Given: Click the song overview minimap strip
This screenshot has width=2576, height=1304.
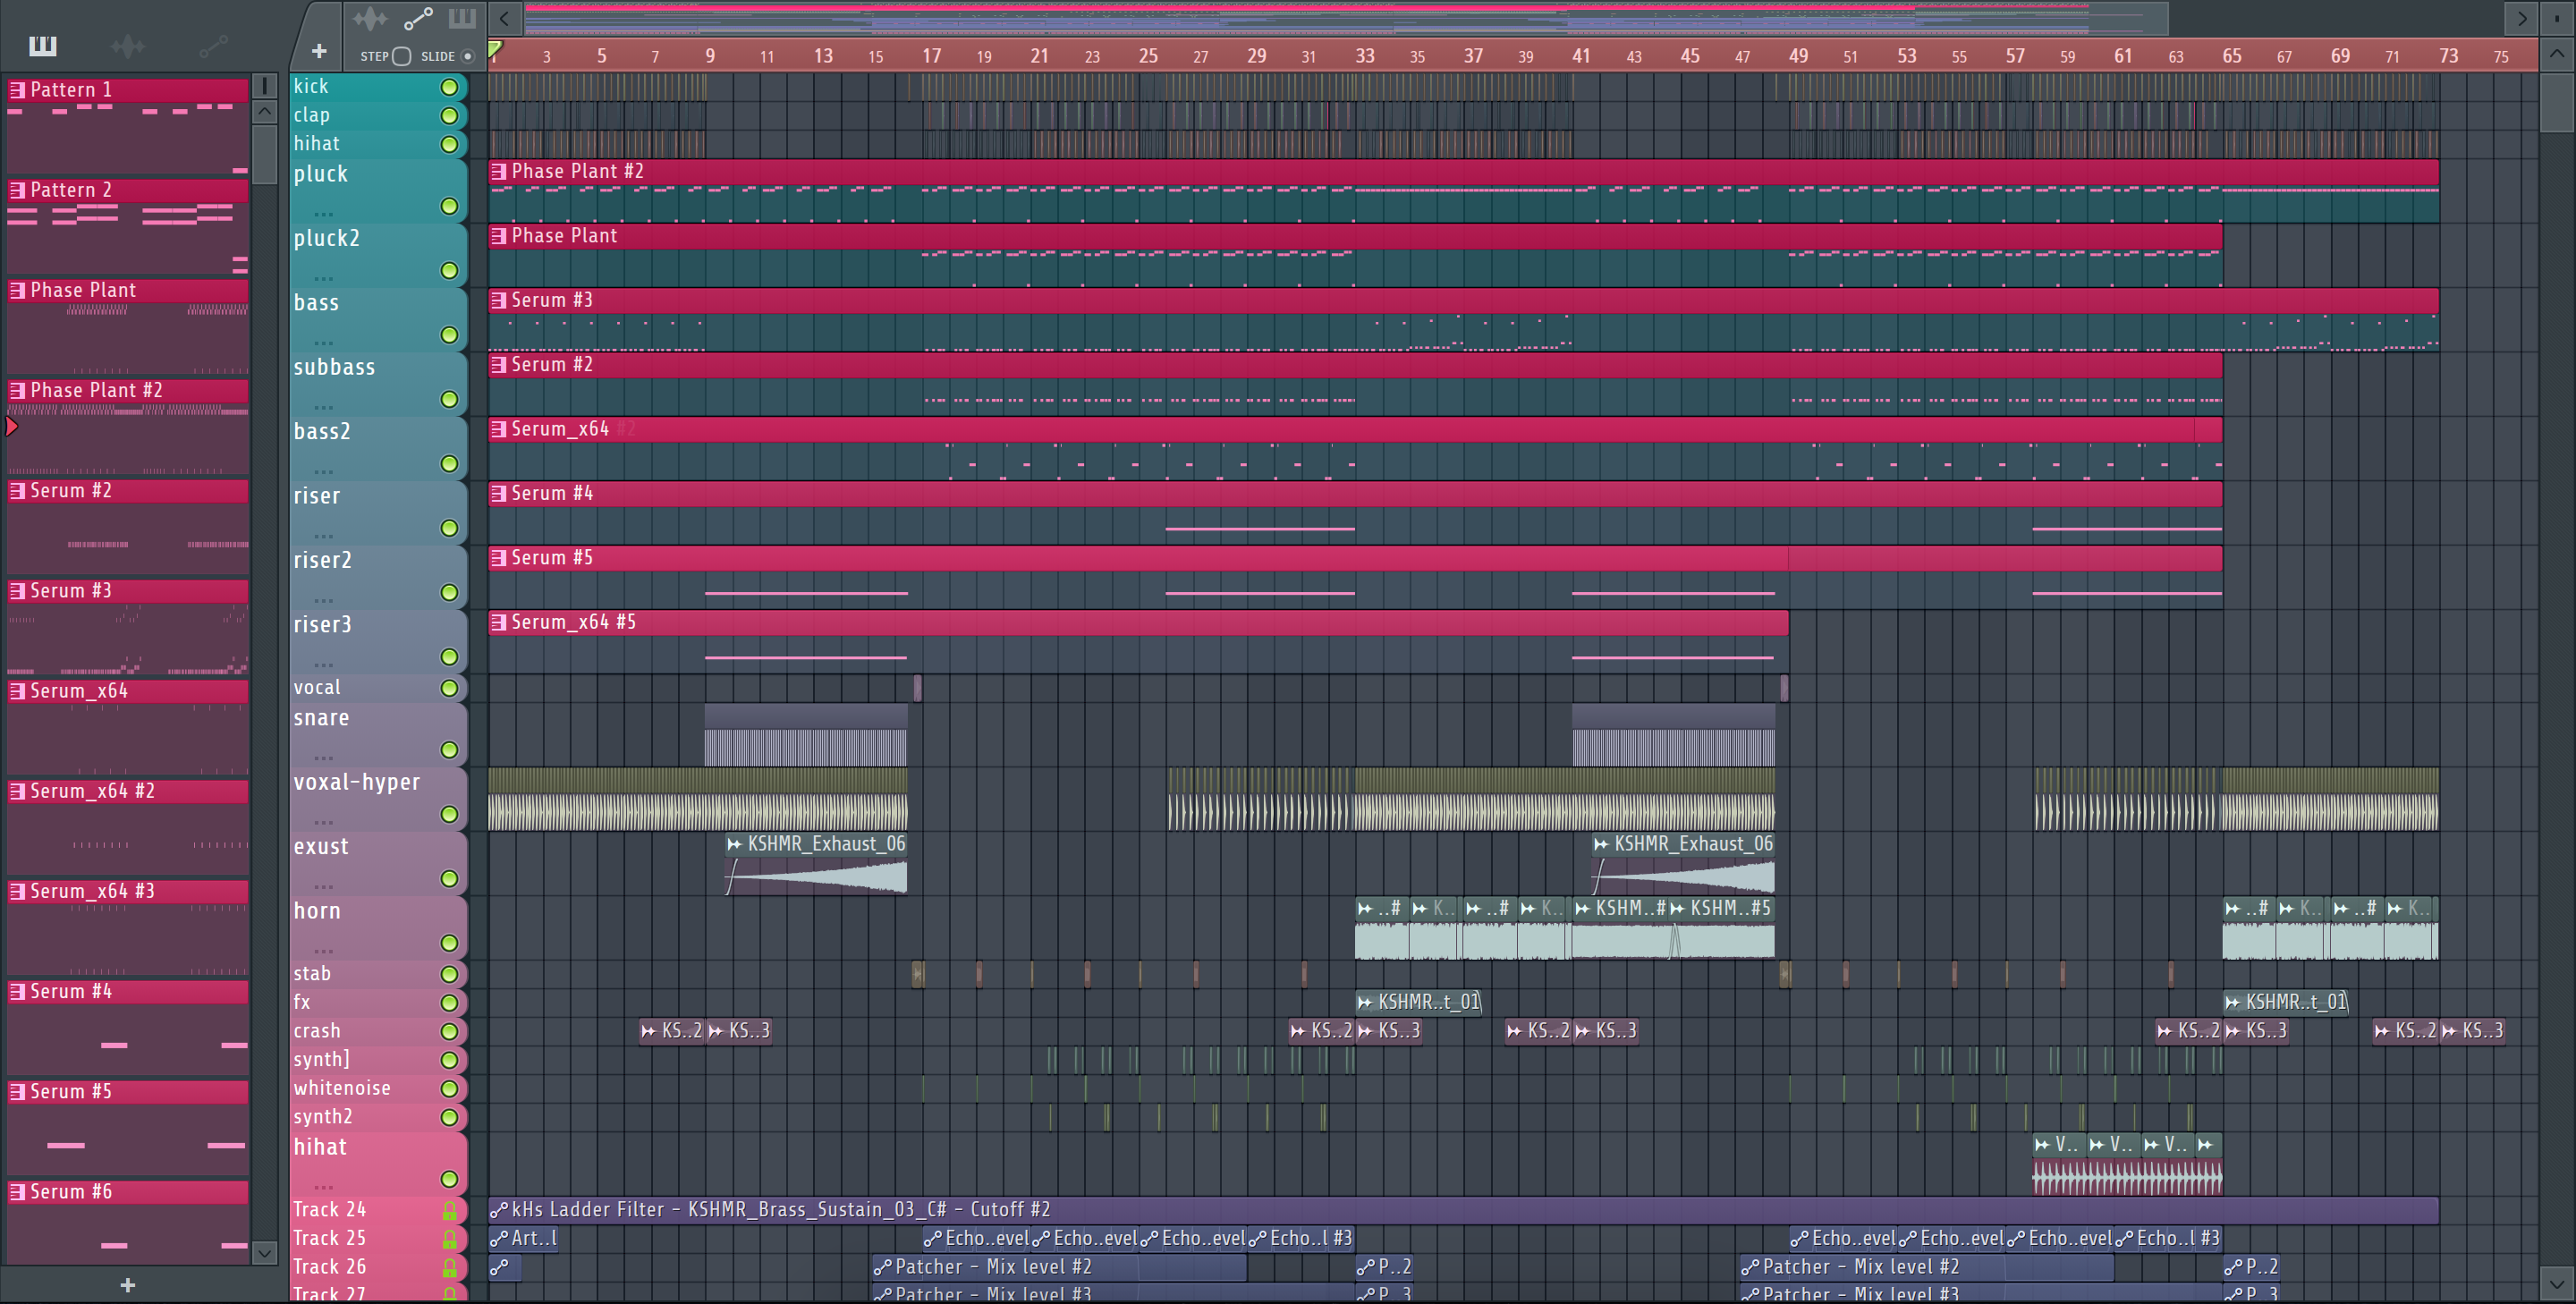Looking at the screenshot, I should pos(1345,18).
